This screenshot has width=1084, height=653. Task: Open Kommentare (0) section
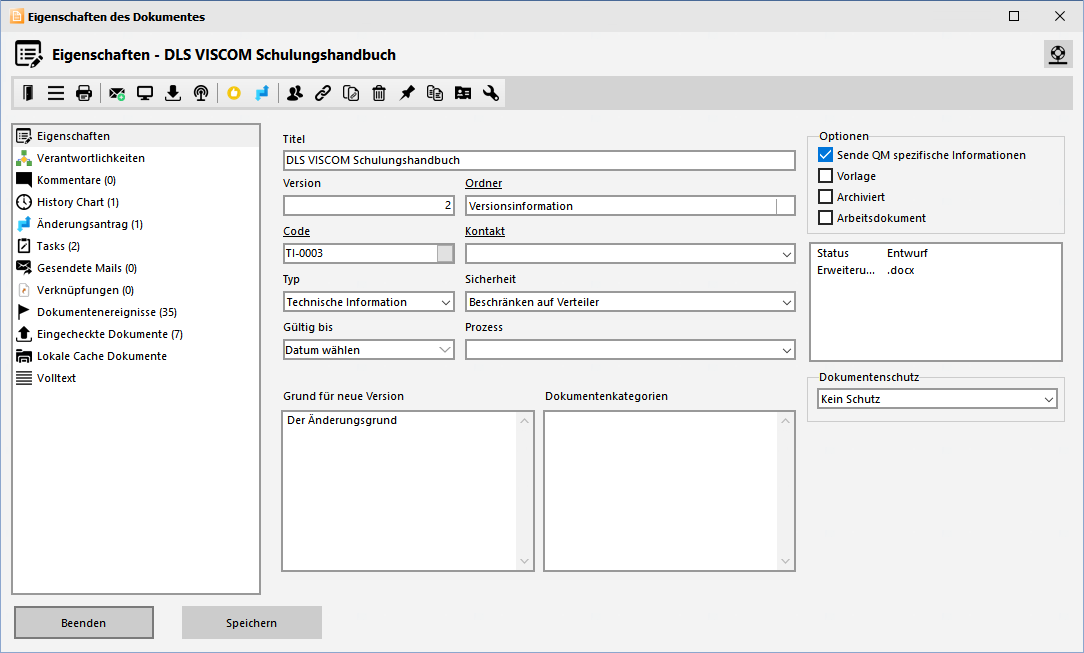(x=136, y=180)
